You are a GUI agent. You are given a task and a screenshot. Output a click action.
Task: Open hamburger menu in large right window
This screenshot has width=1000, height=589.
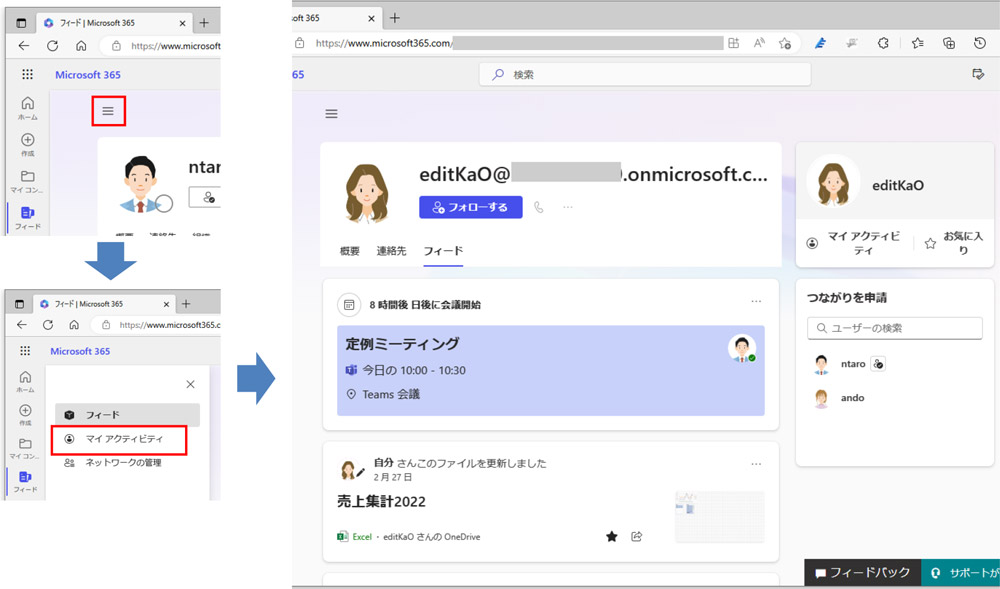[331, 114]
